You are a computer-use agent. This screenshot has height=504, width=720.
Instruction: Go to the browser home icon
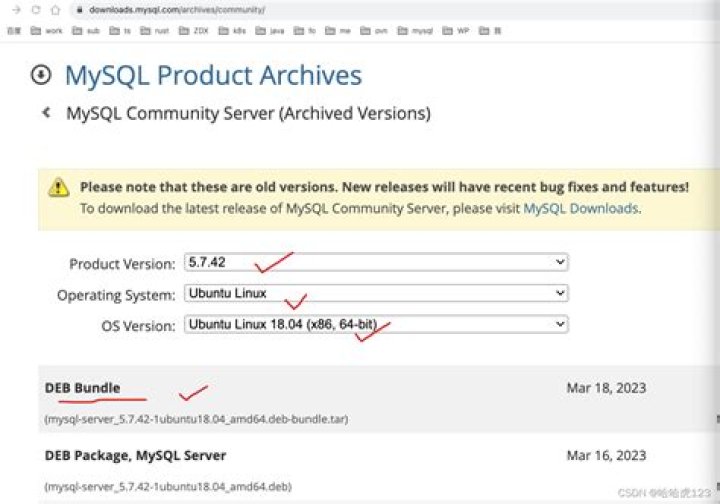pos(55,10)
